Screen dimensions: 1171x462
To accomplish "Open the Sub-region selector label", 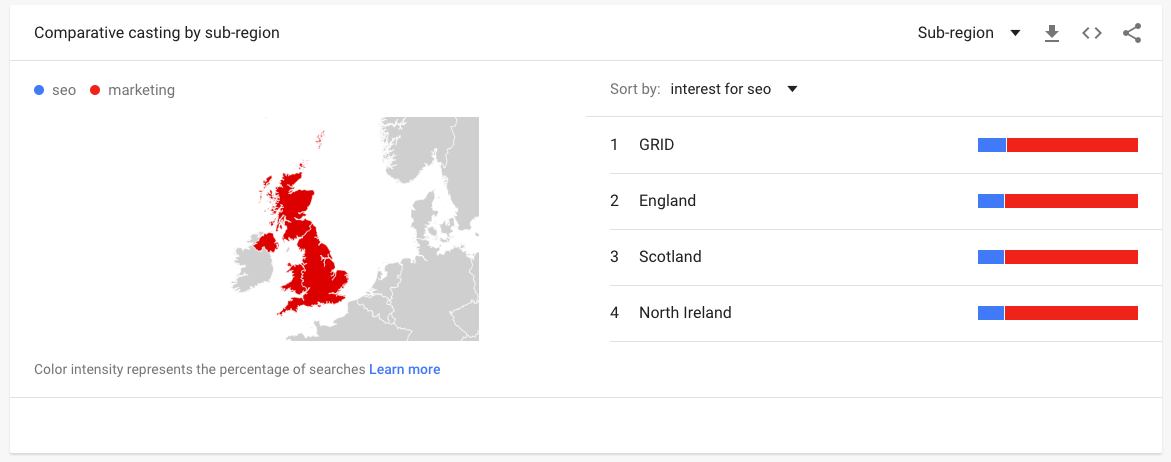I will click(955, 34).
